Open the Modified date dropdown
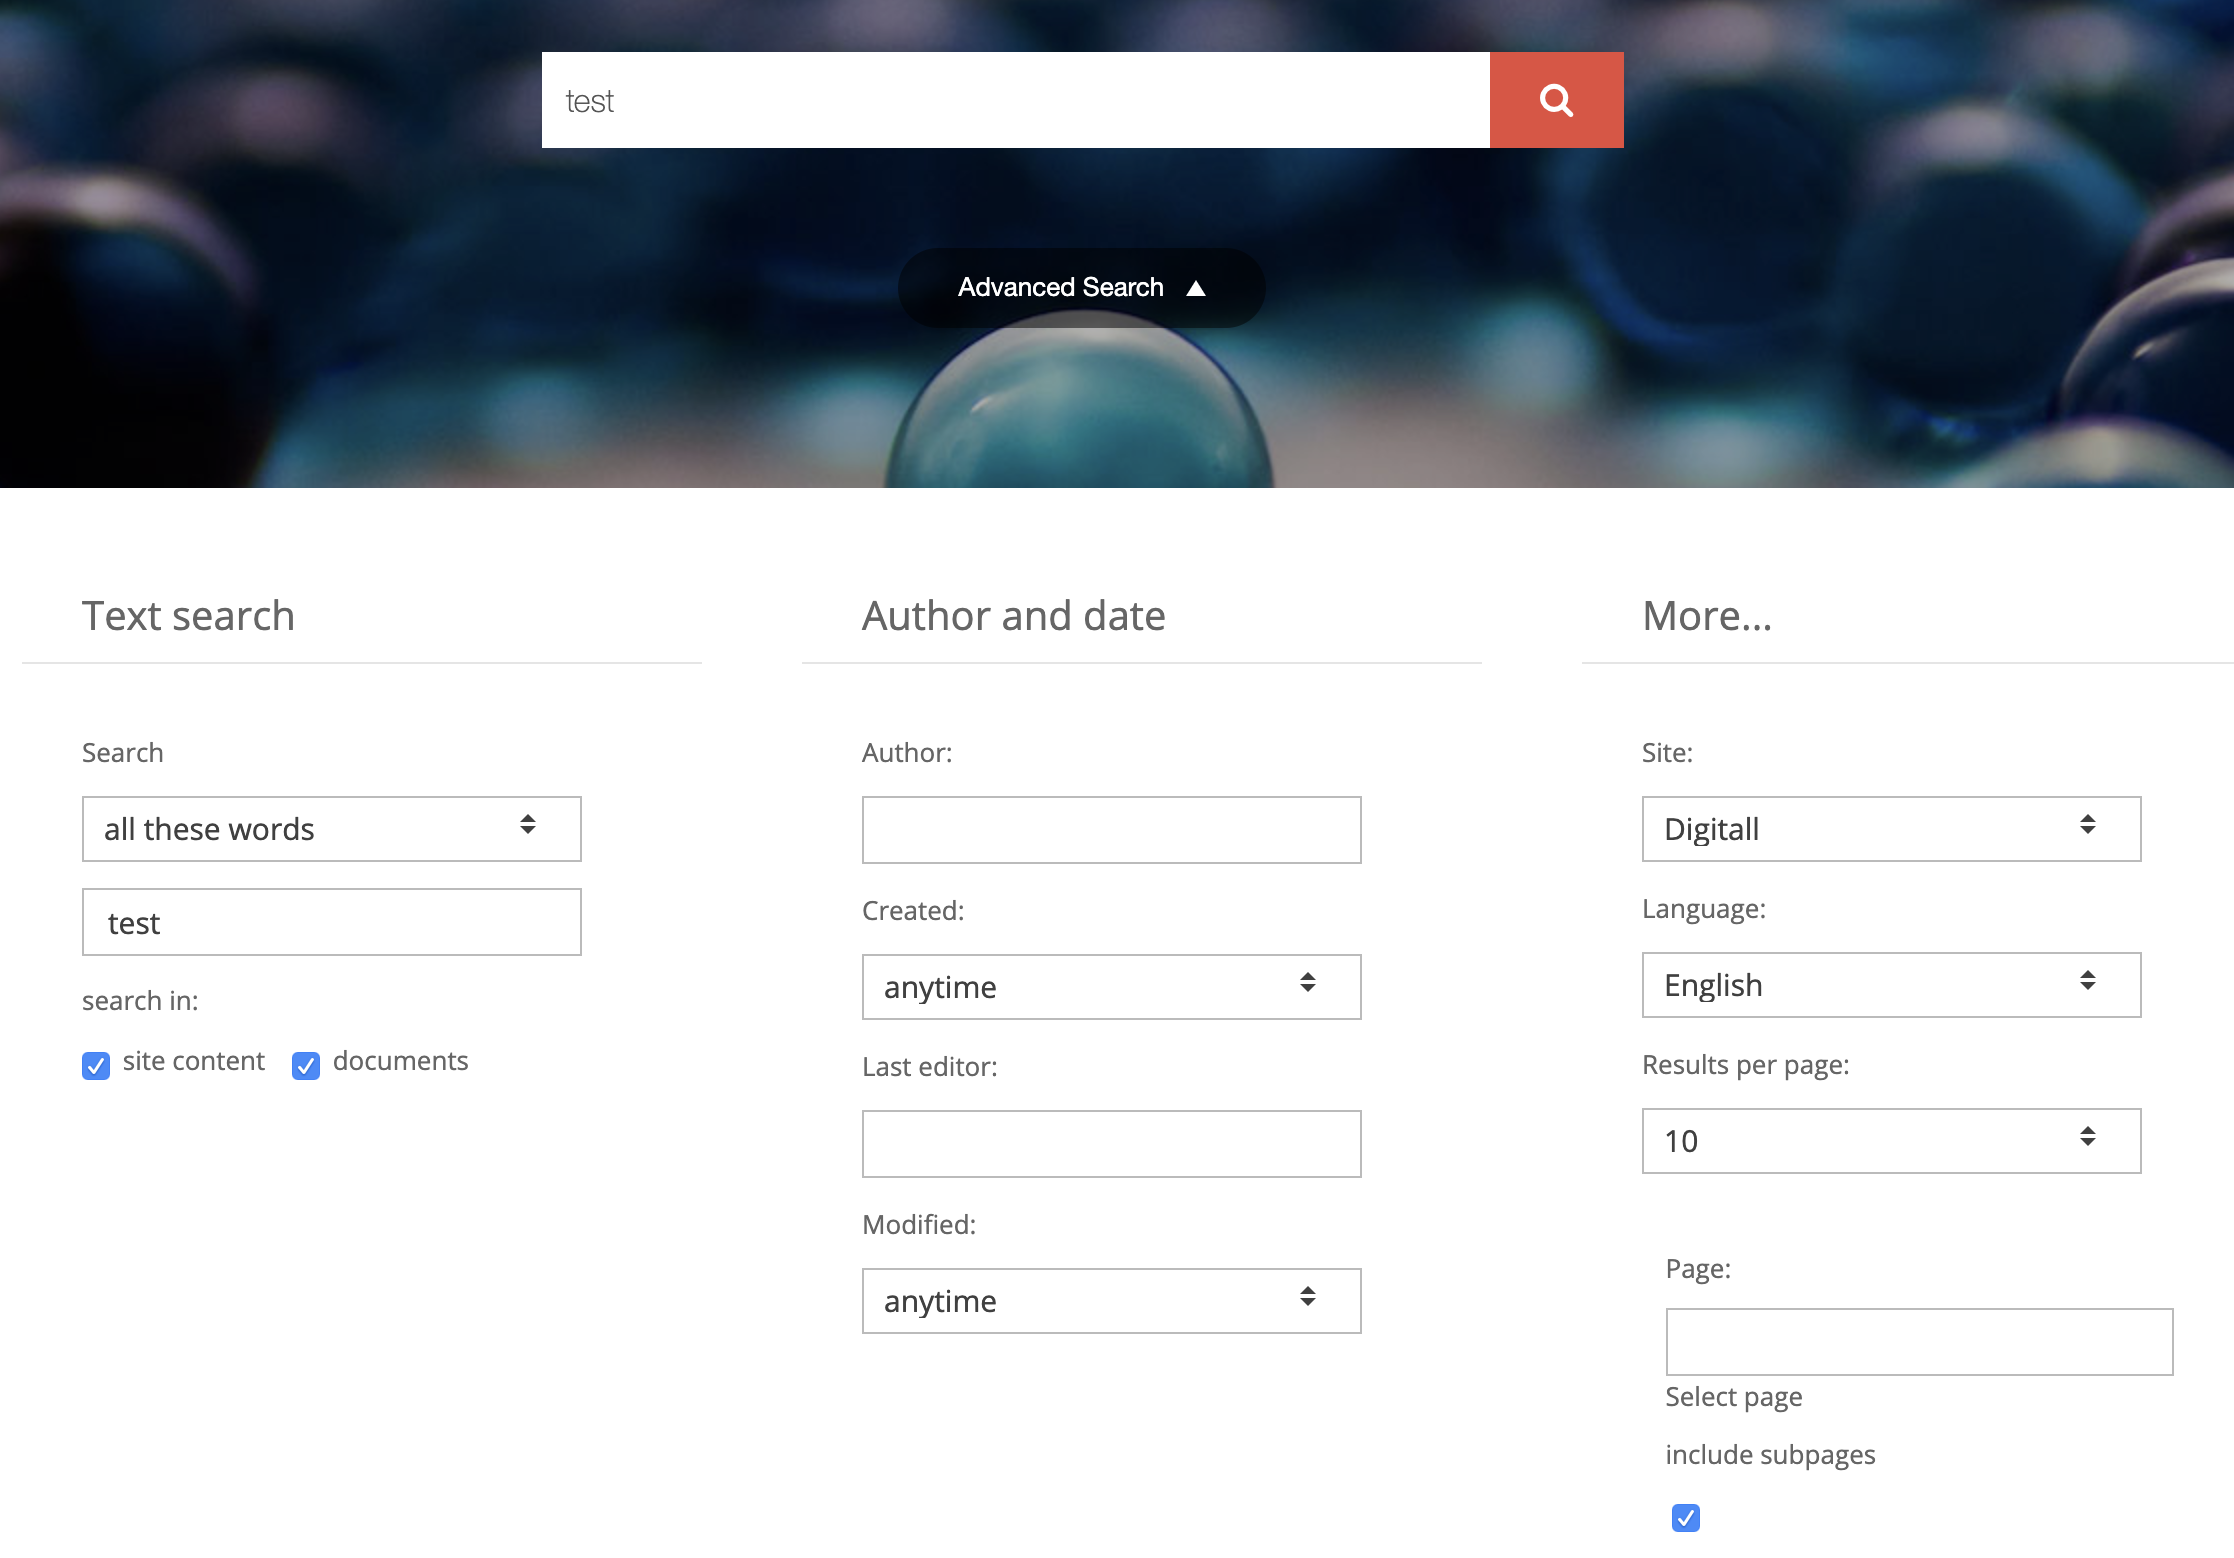Viewport: 2234px width, 1558px height. (x=1111, y=1301)
